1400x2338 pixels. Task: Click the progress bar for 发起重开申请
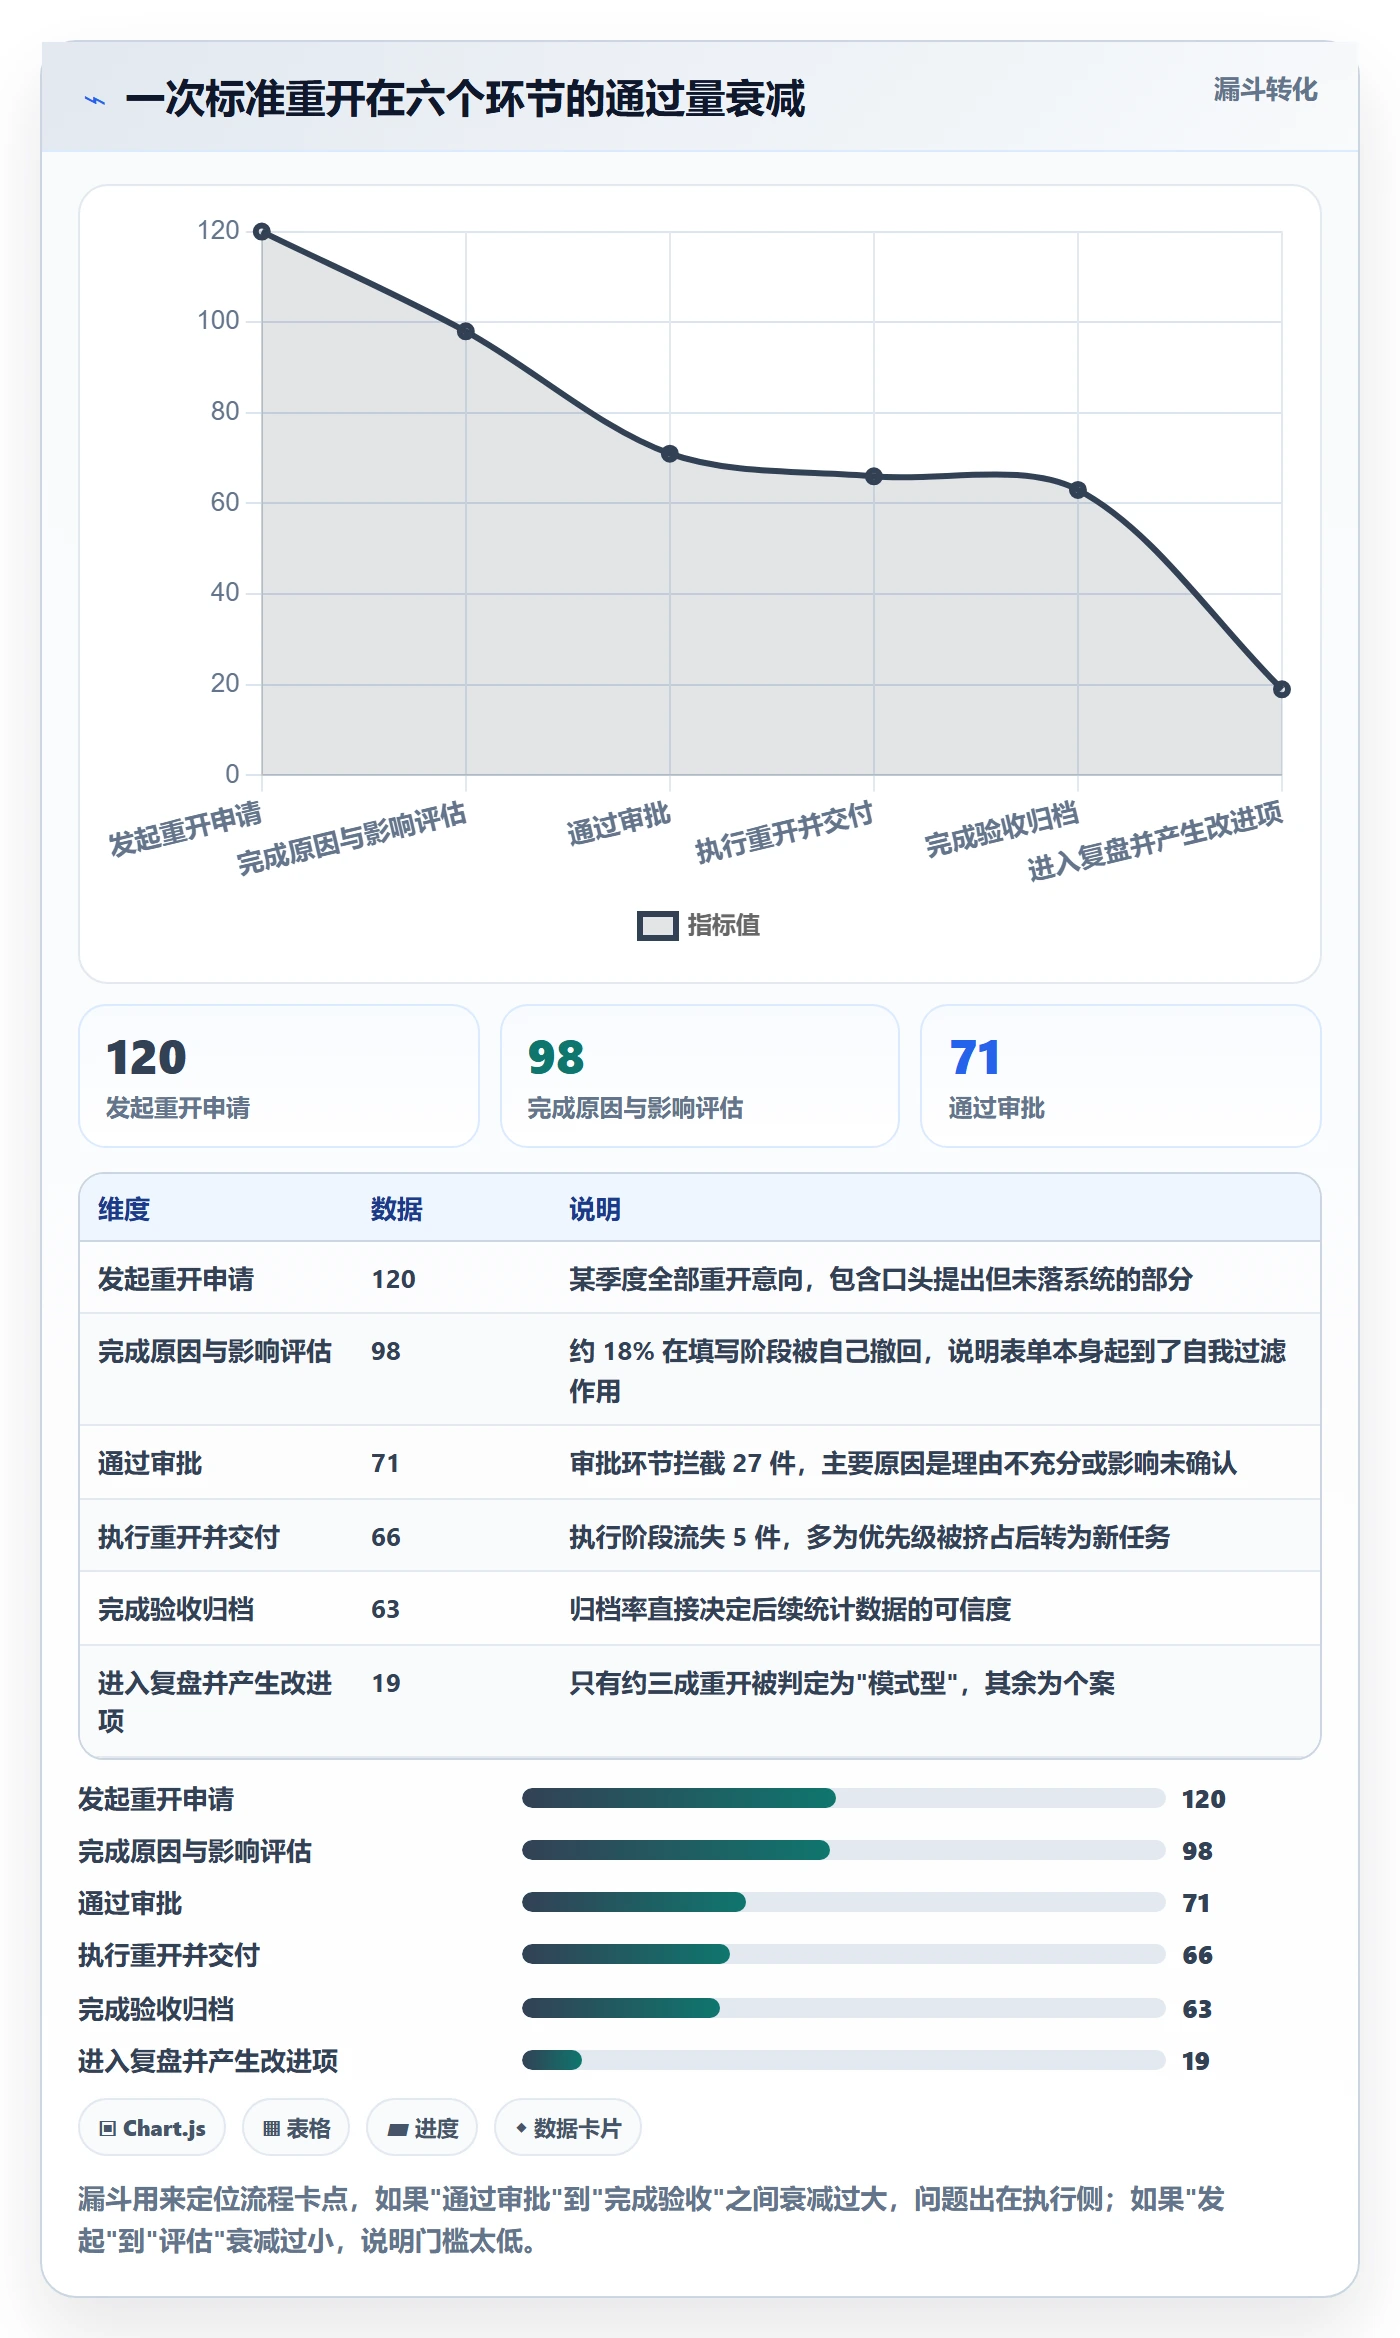844,1798
